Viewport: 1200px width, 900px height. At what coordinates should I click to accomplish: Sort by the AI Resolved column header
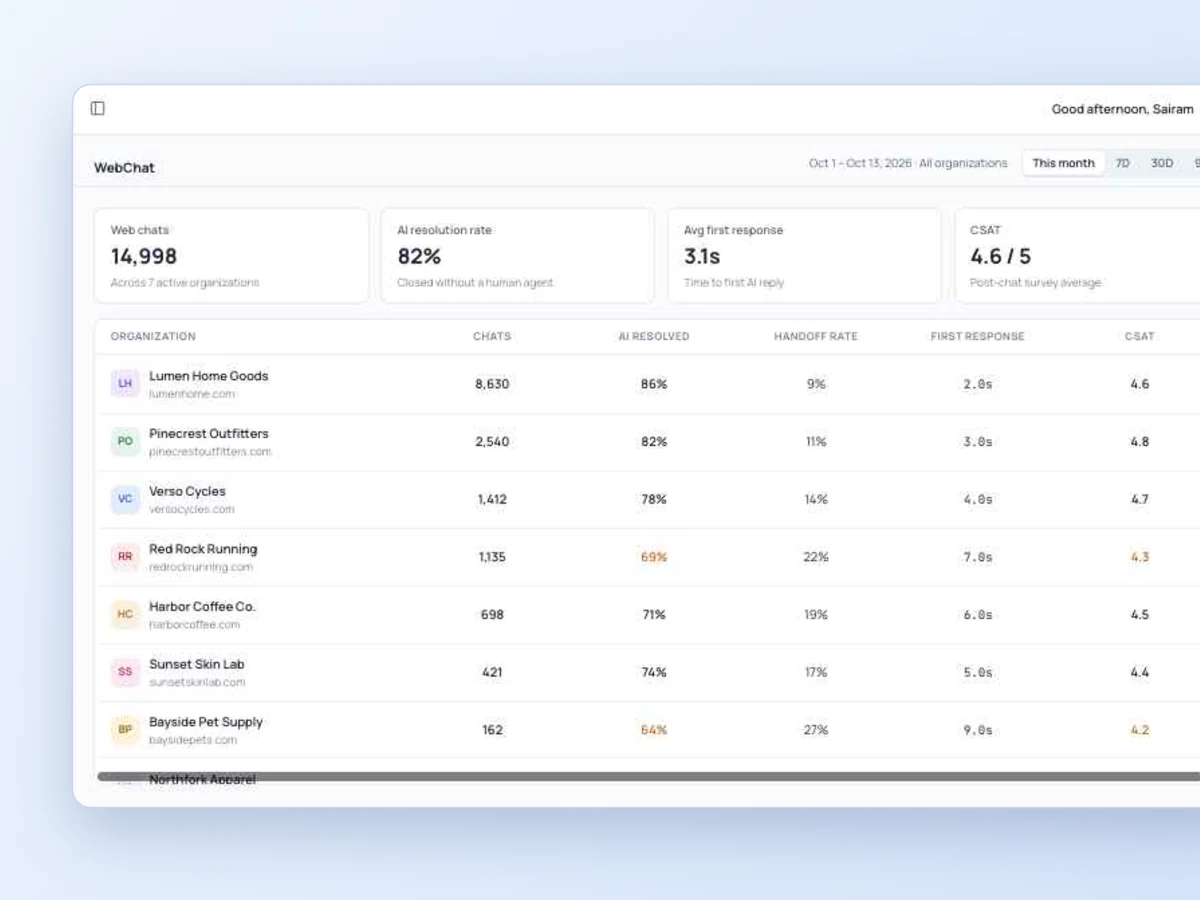(654, 336)
